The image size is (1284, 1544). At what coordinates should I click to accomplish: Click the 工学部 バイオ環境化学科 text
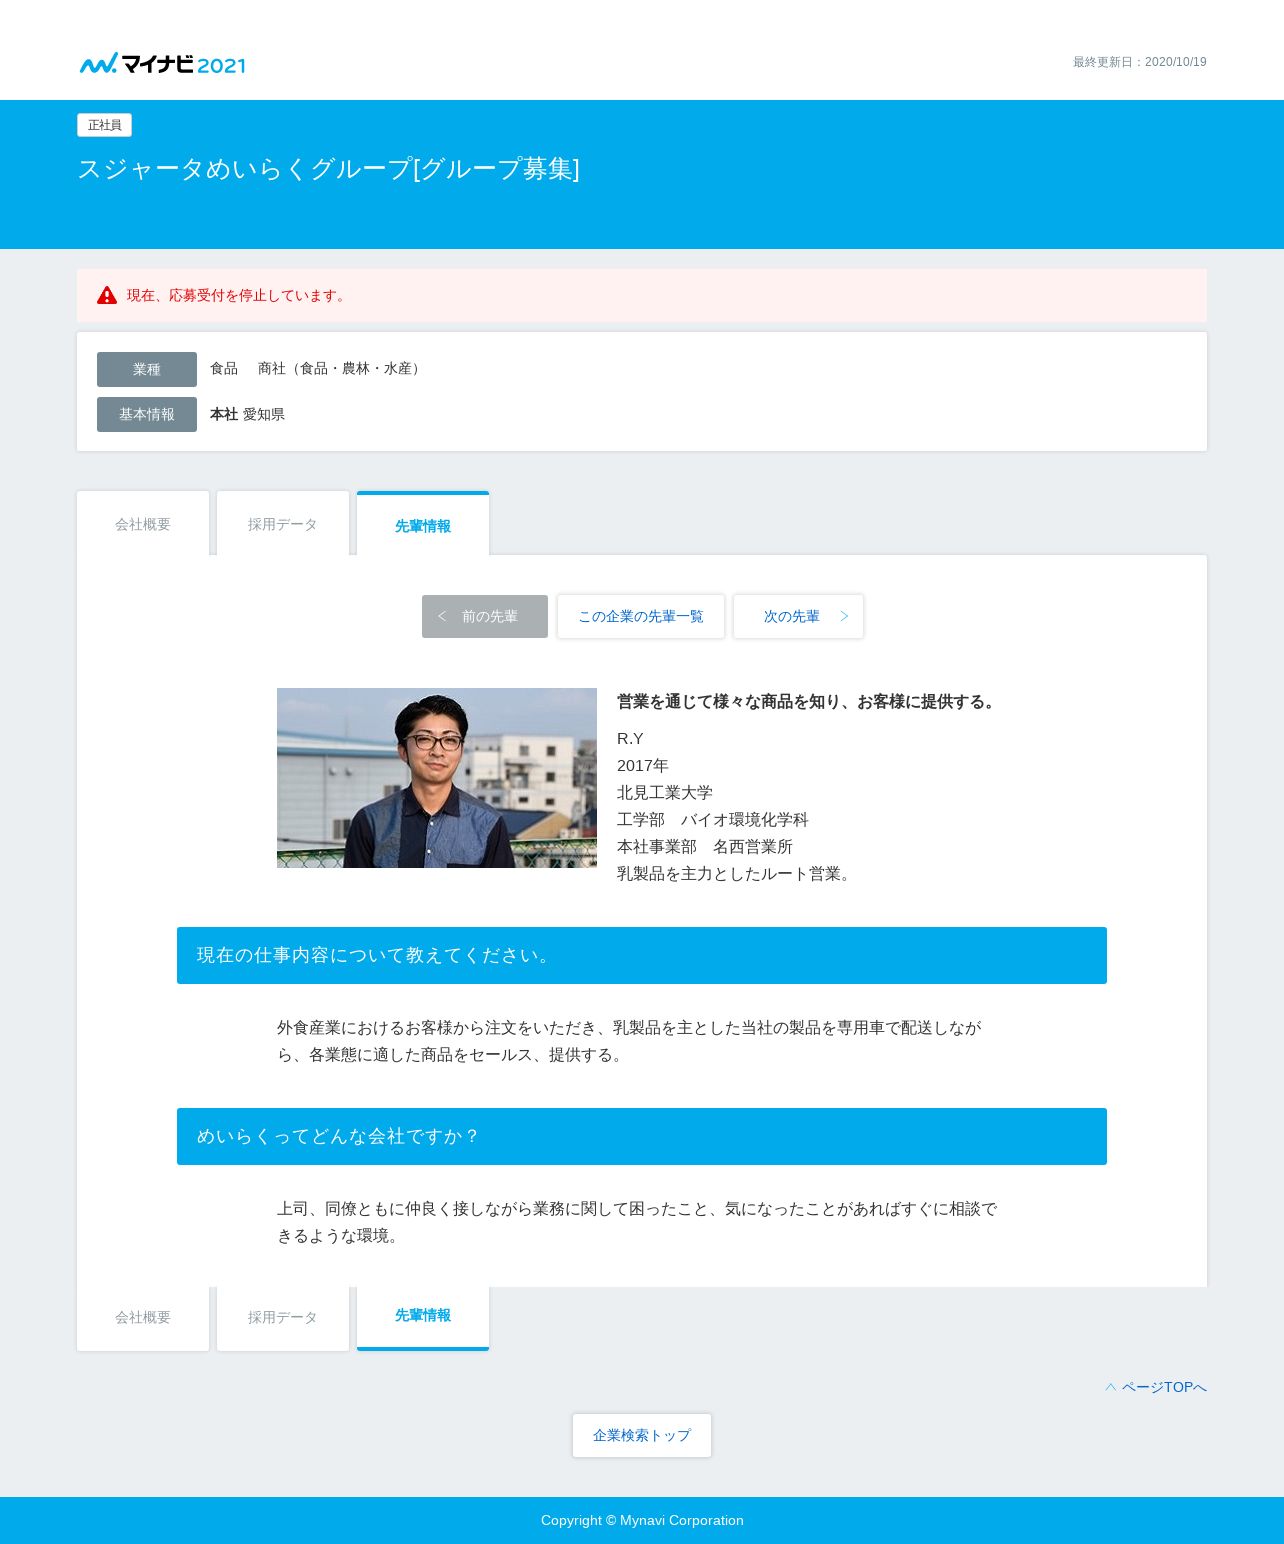tap(713, 819)
